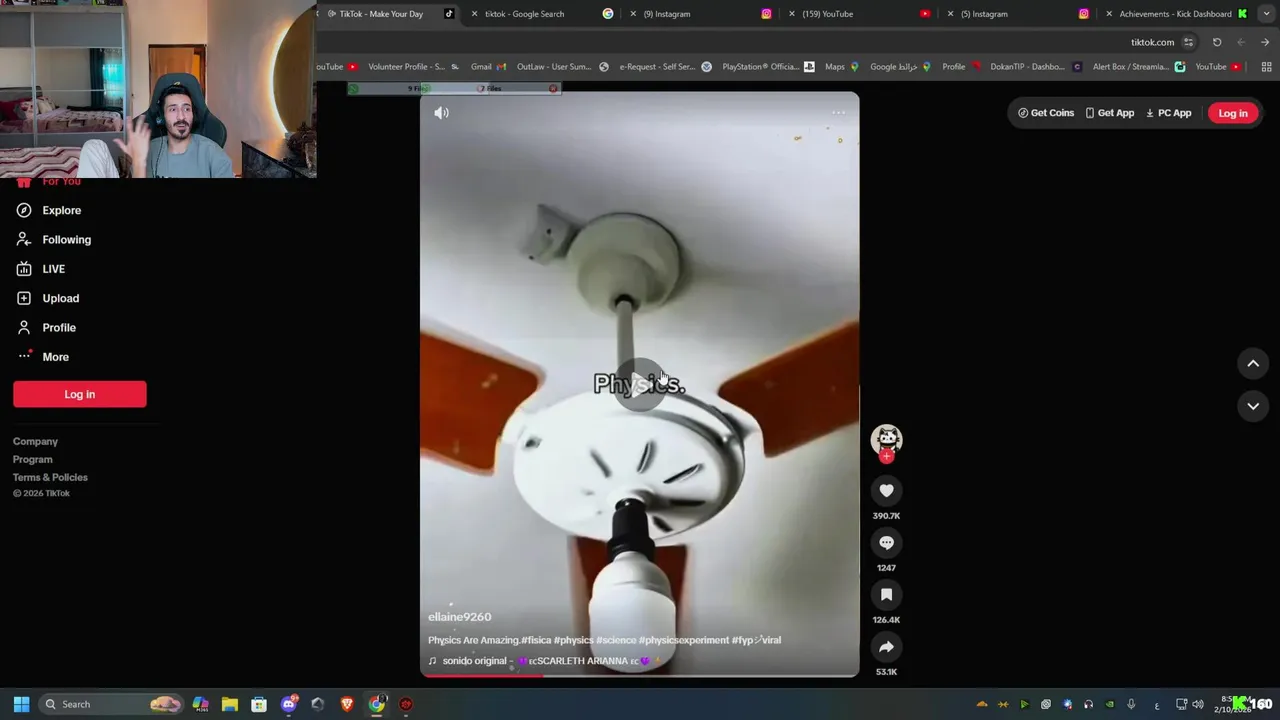Click Get Coins in the top bar
The height and width of the screenshot is (720, 1280).
[x=1046, y=113]
